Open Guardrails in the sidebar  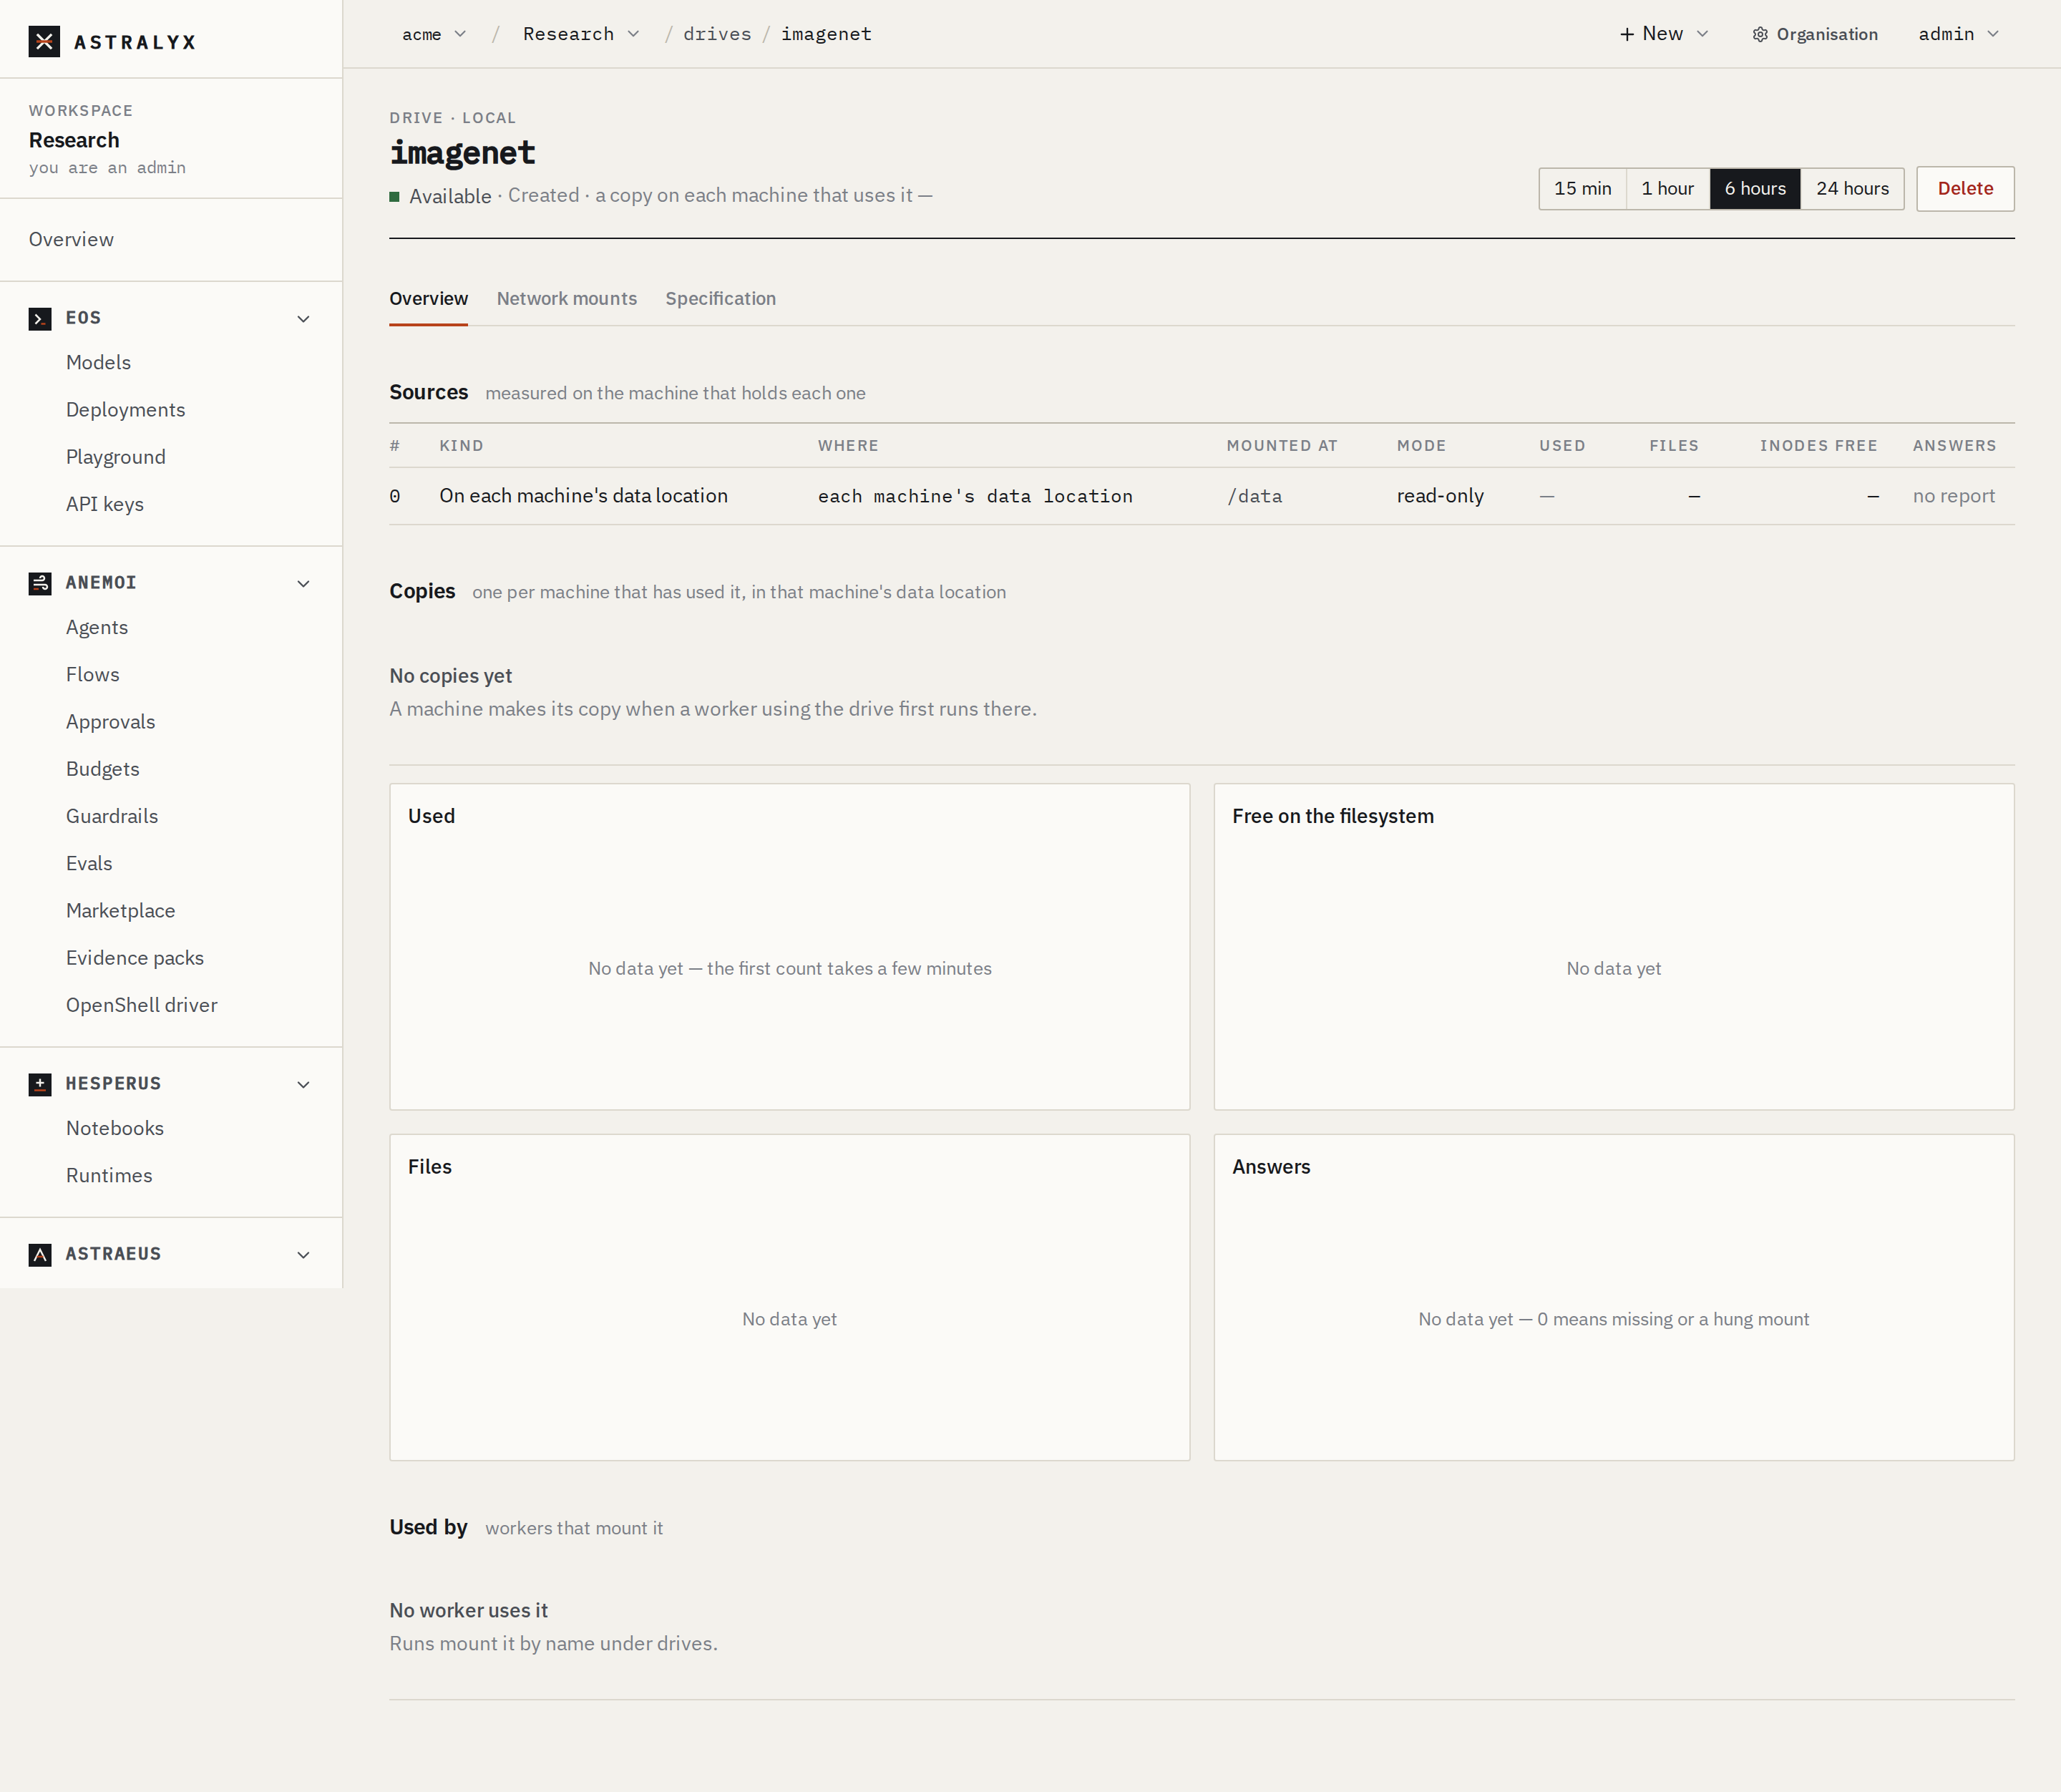coord(112,816)
